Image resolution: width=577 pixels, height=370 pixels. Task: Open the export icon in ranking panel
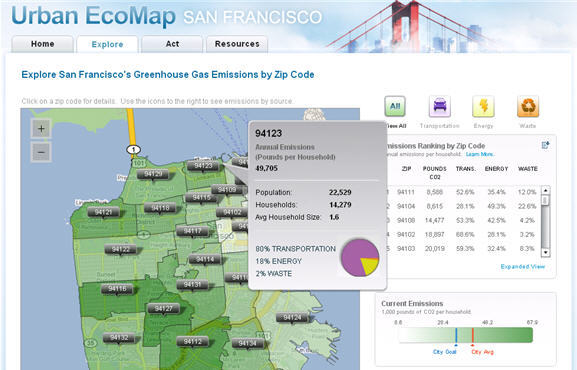coord(545,145)
